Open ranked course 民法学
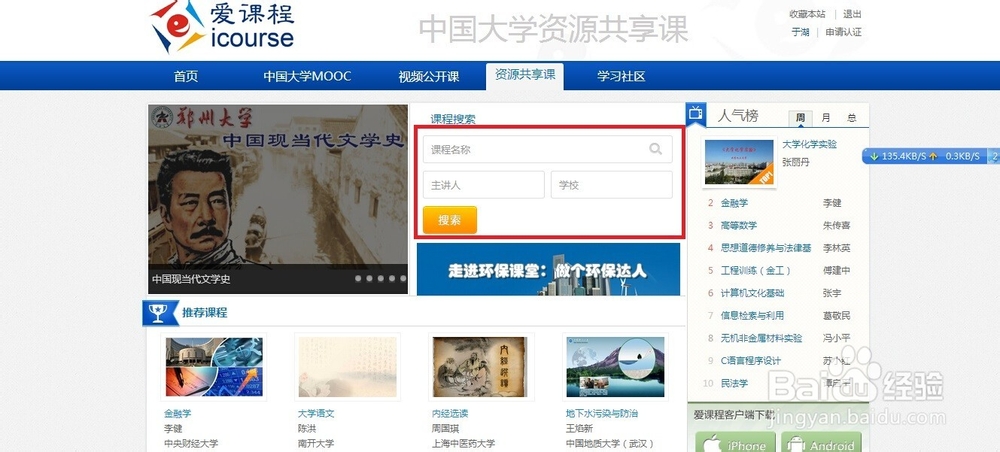 click(x=734, y=383)
